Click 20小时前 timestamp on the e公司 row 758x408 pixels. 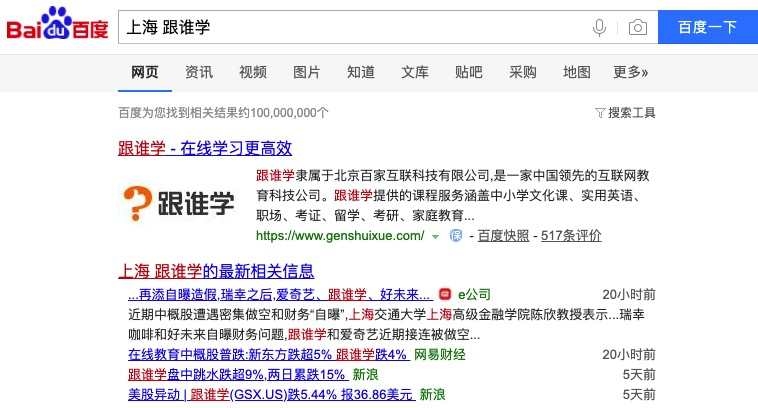pos(629,294)
